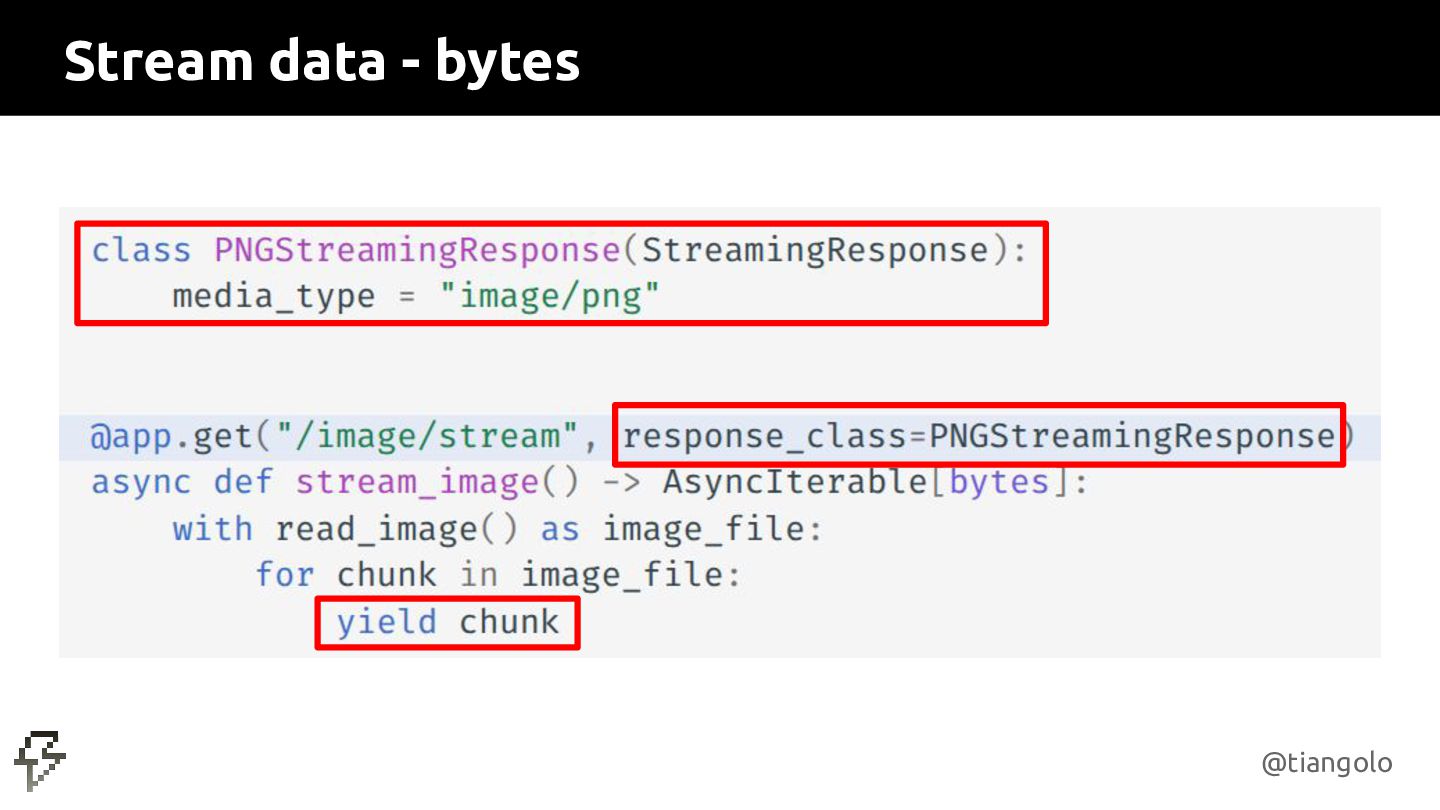Click the @app.get decorator text
The width and height of the screenshot is (1440, 810).
[x=173, y=437]
